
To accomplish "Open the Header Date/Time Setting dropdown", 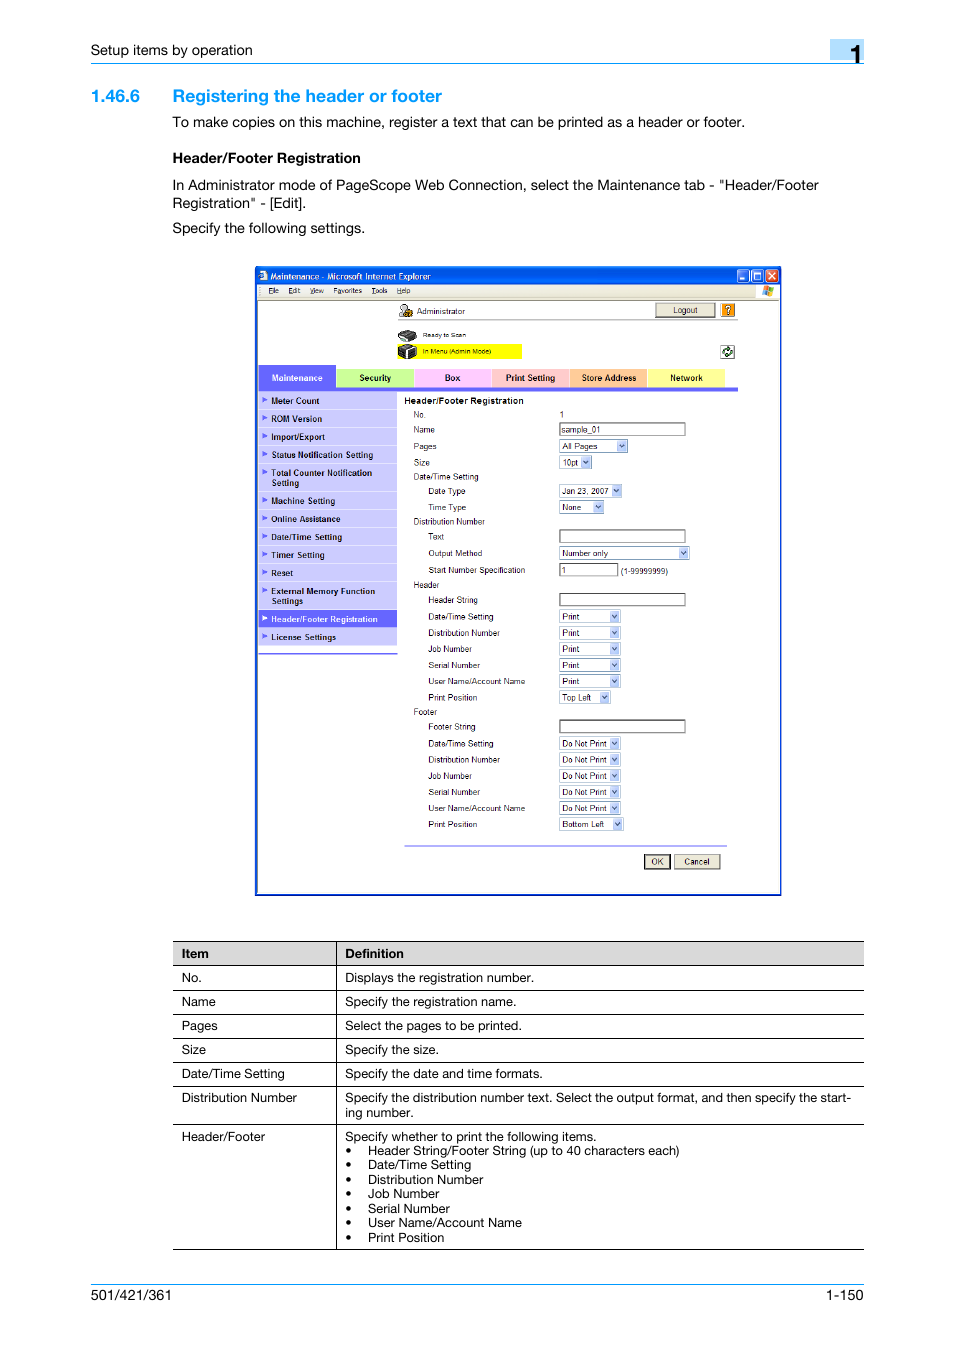I will [x=590, y=617].
